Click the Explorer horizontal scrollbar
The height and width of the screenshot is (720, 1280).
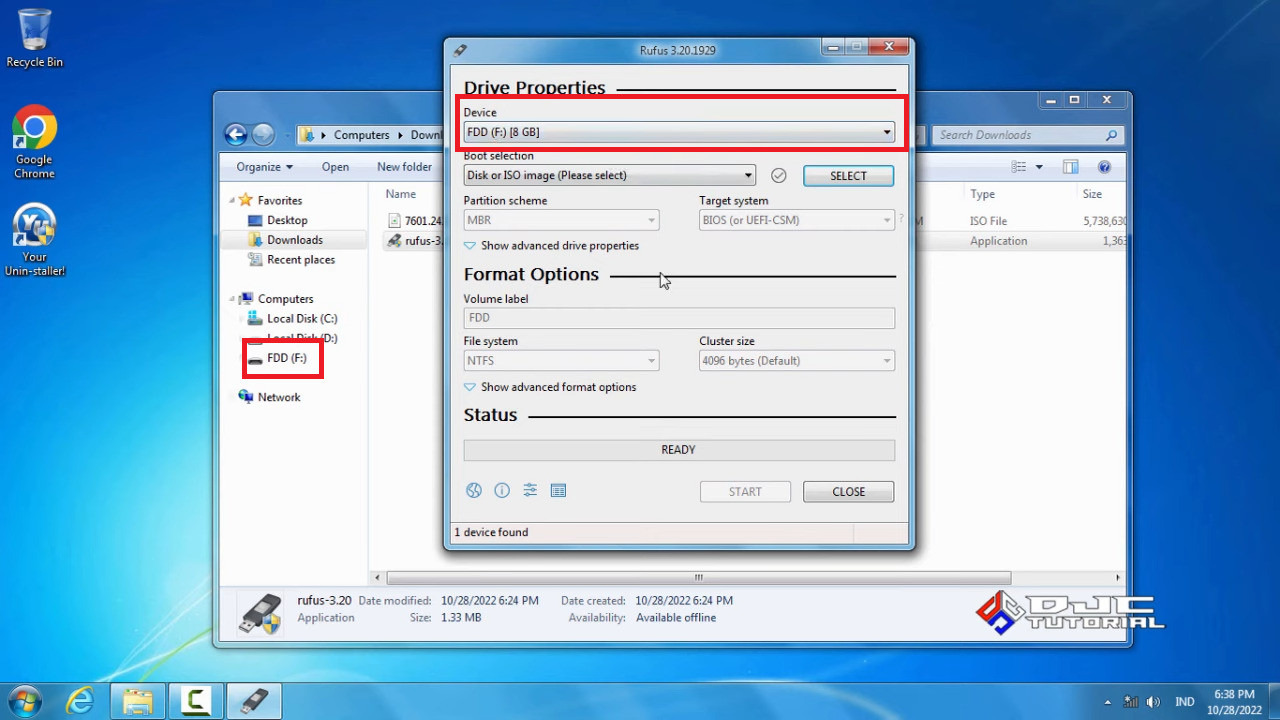pyautogui.click(x=699, y=578)
